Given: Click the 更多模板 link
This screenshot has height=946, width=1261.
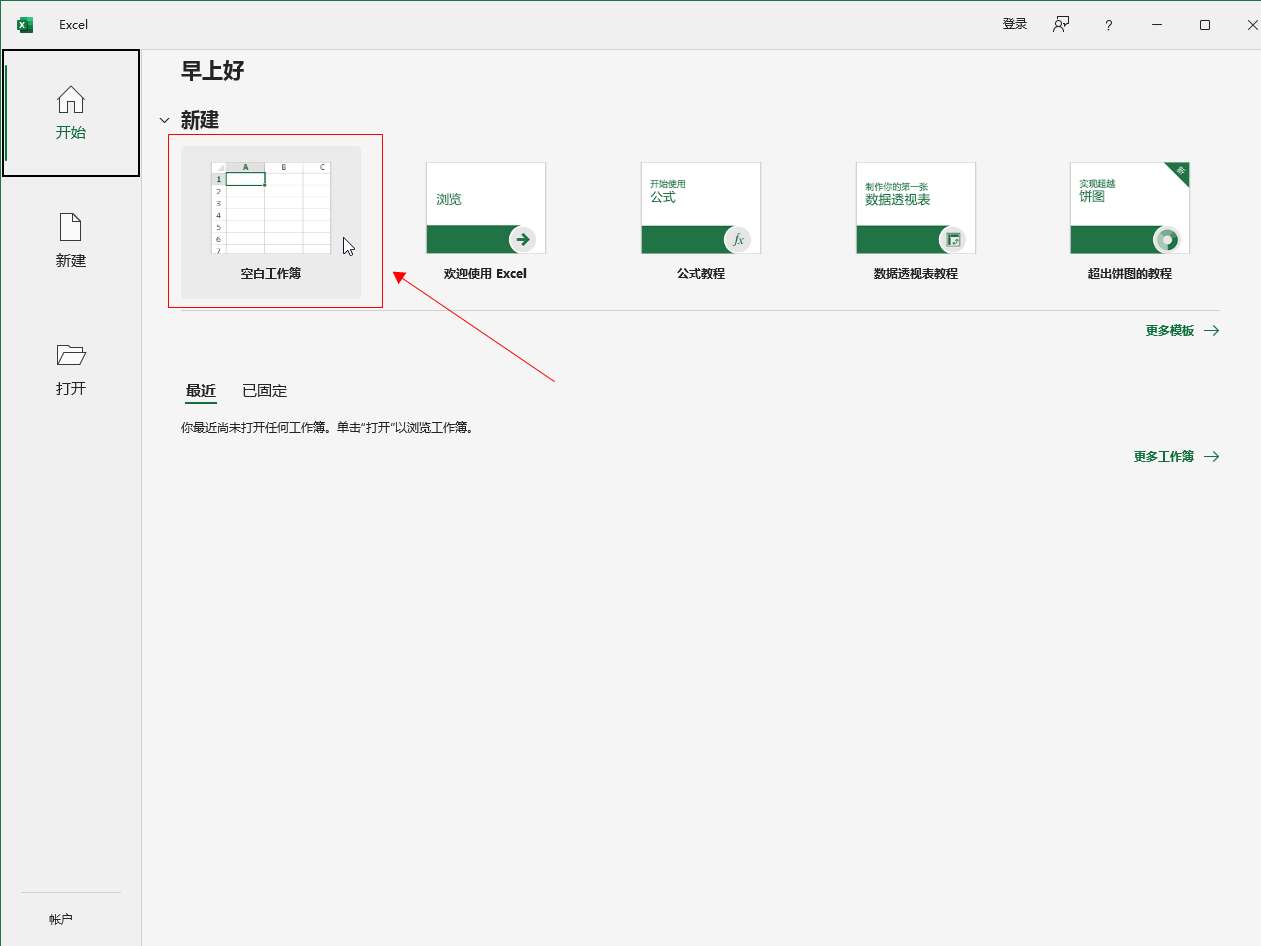Looking at the screenshot, I should click(1182, 330).
